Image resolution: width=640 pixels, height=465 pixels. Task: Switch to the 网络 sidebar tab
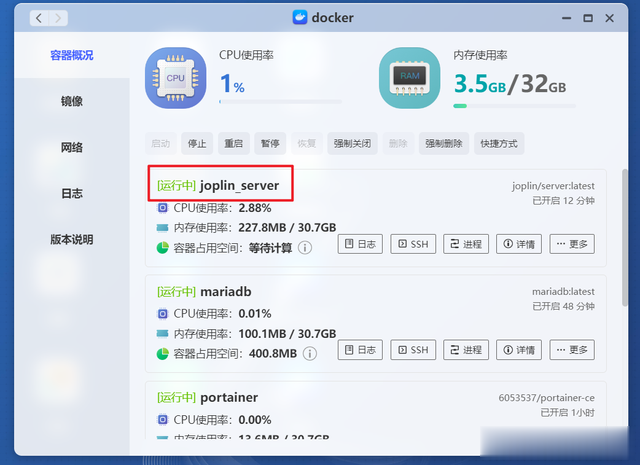point(72,147)
